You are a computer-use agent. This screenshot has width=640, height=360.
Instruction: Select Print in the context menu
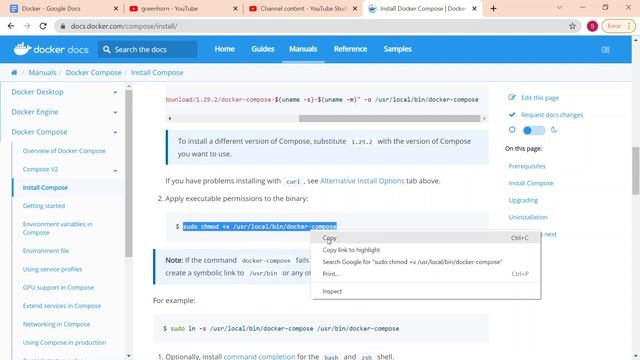click(426, 274)
